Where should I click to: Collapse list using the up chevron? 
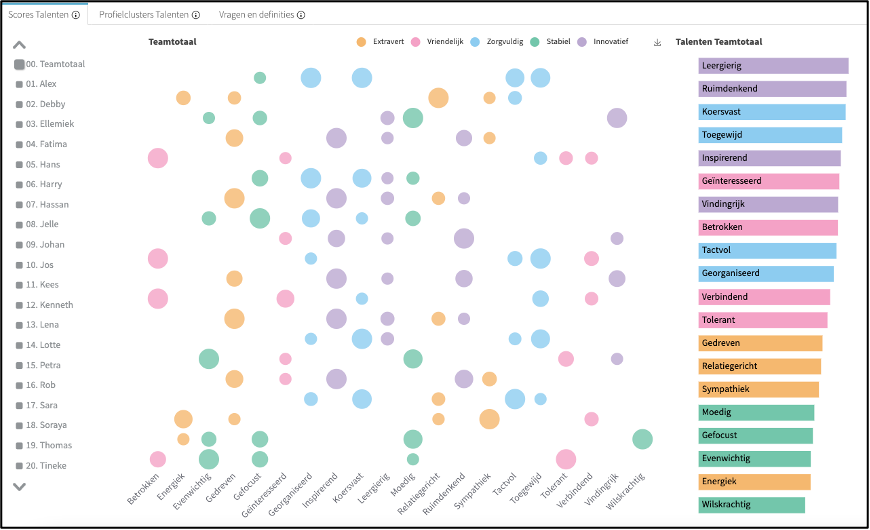19,45
